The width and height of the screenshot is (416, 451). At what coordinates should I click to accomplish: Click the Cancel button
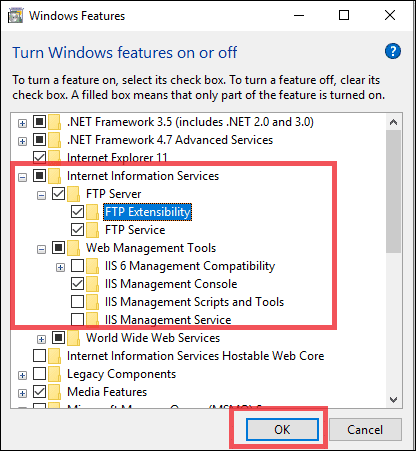365,430
